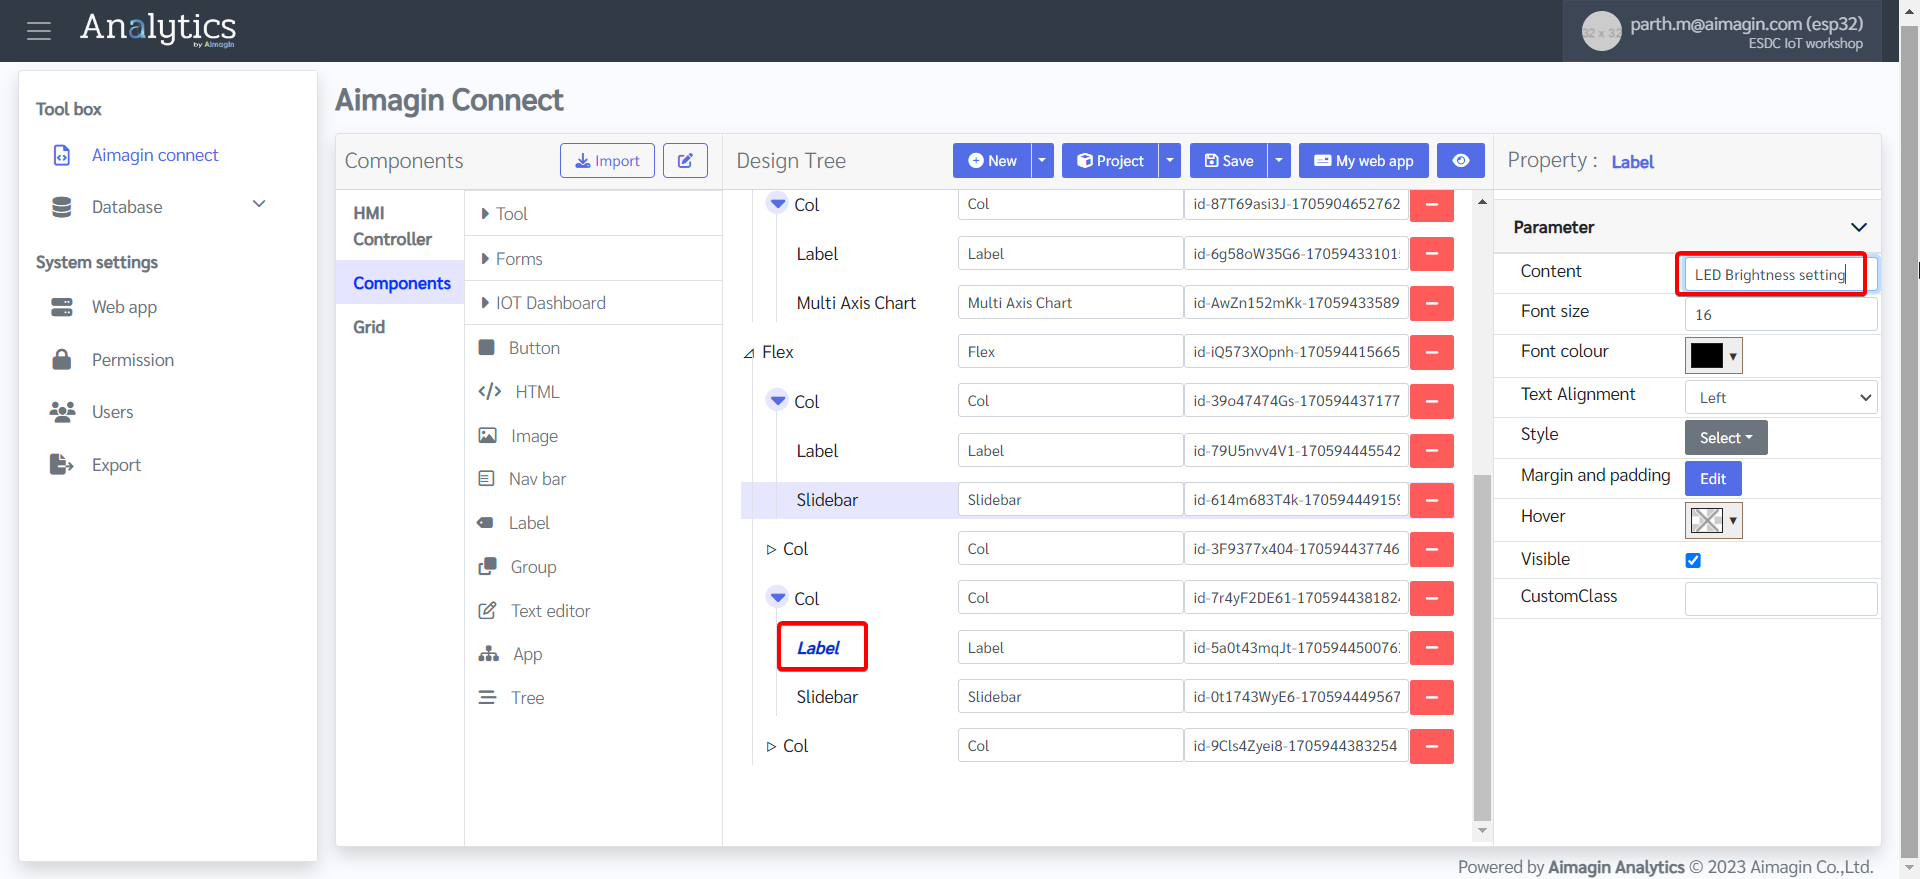Select the App sitemap component icon
Screen dimensions: 1920x879
click(489, 654)
